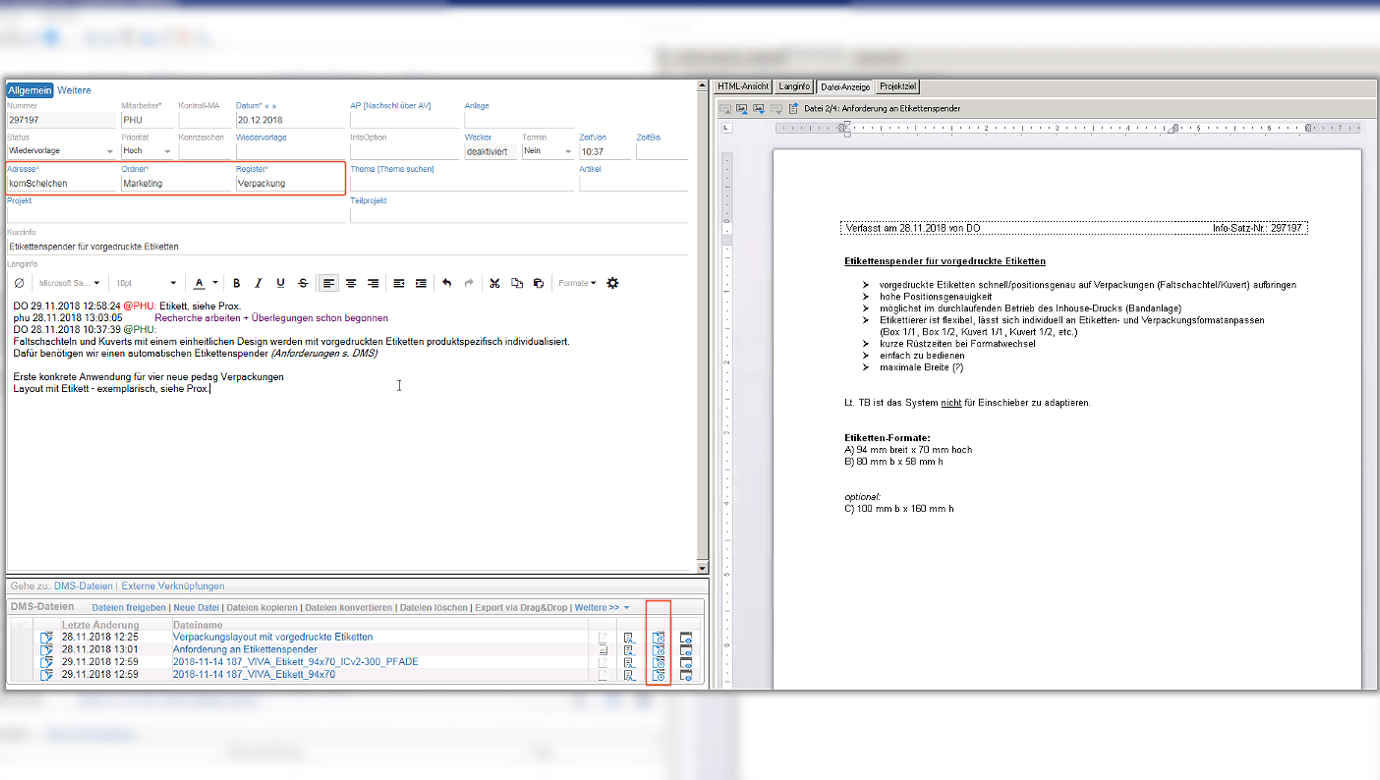Click the clear formatting icon
This screenshot has height=780, width=1380.
(x=20, y=283)
